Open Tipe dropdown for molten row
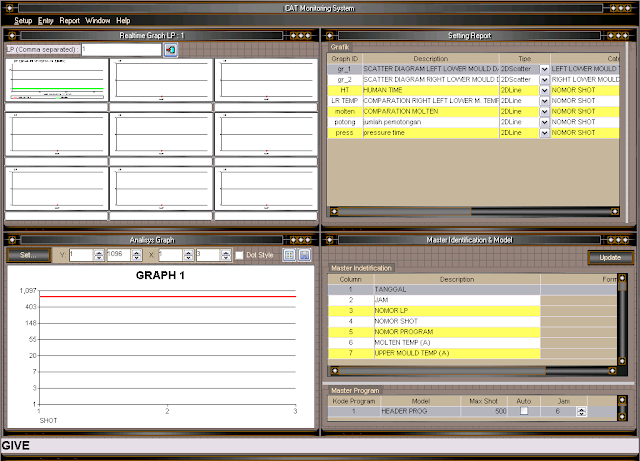 tap(544, 111)
